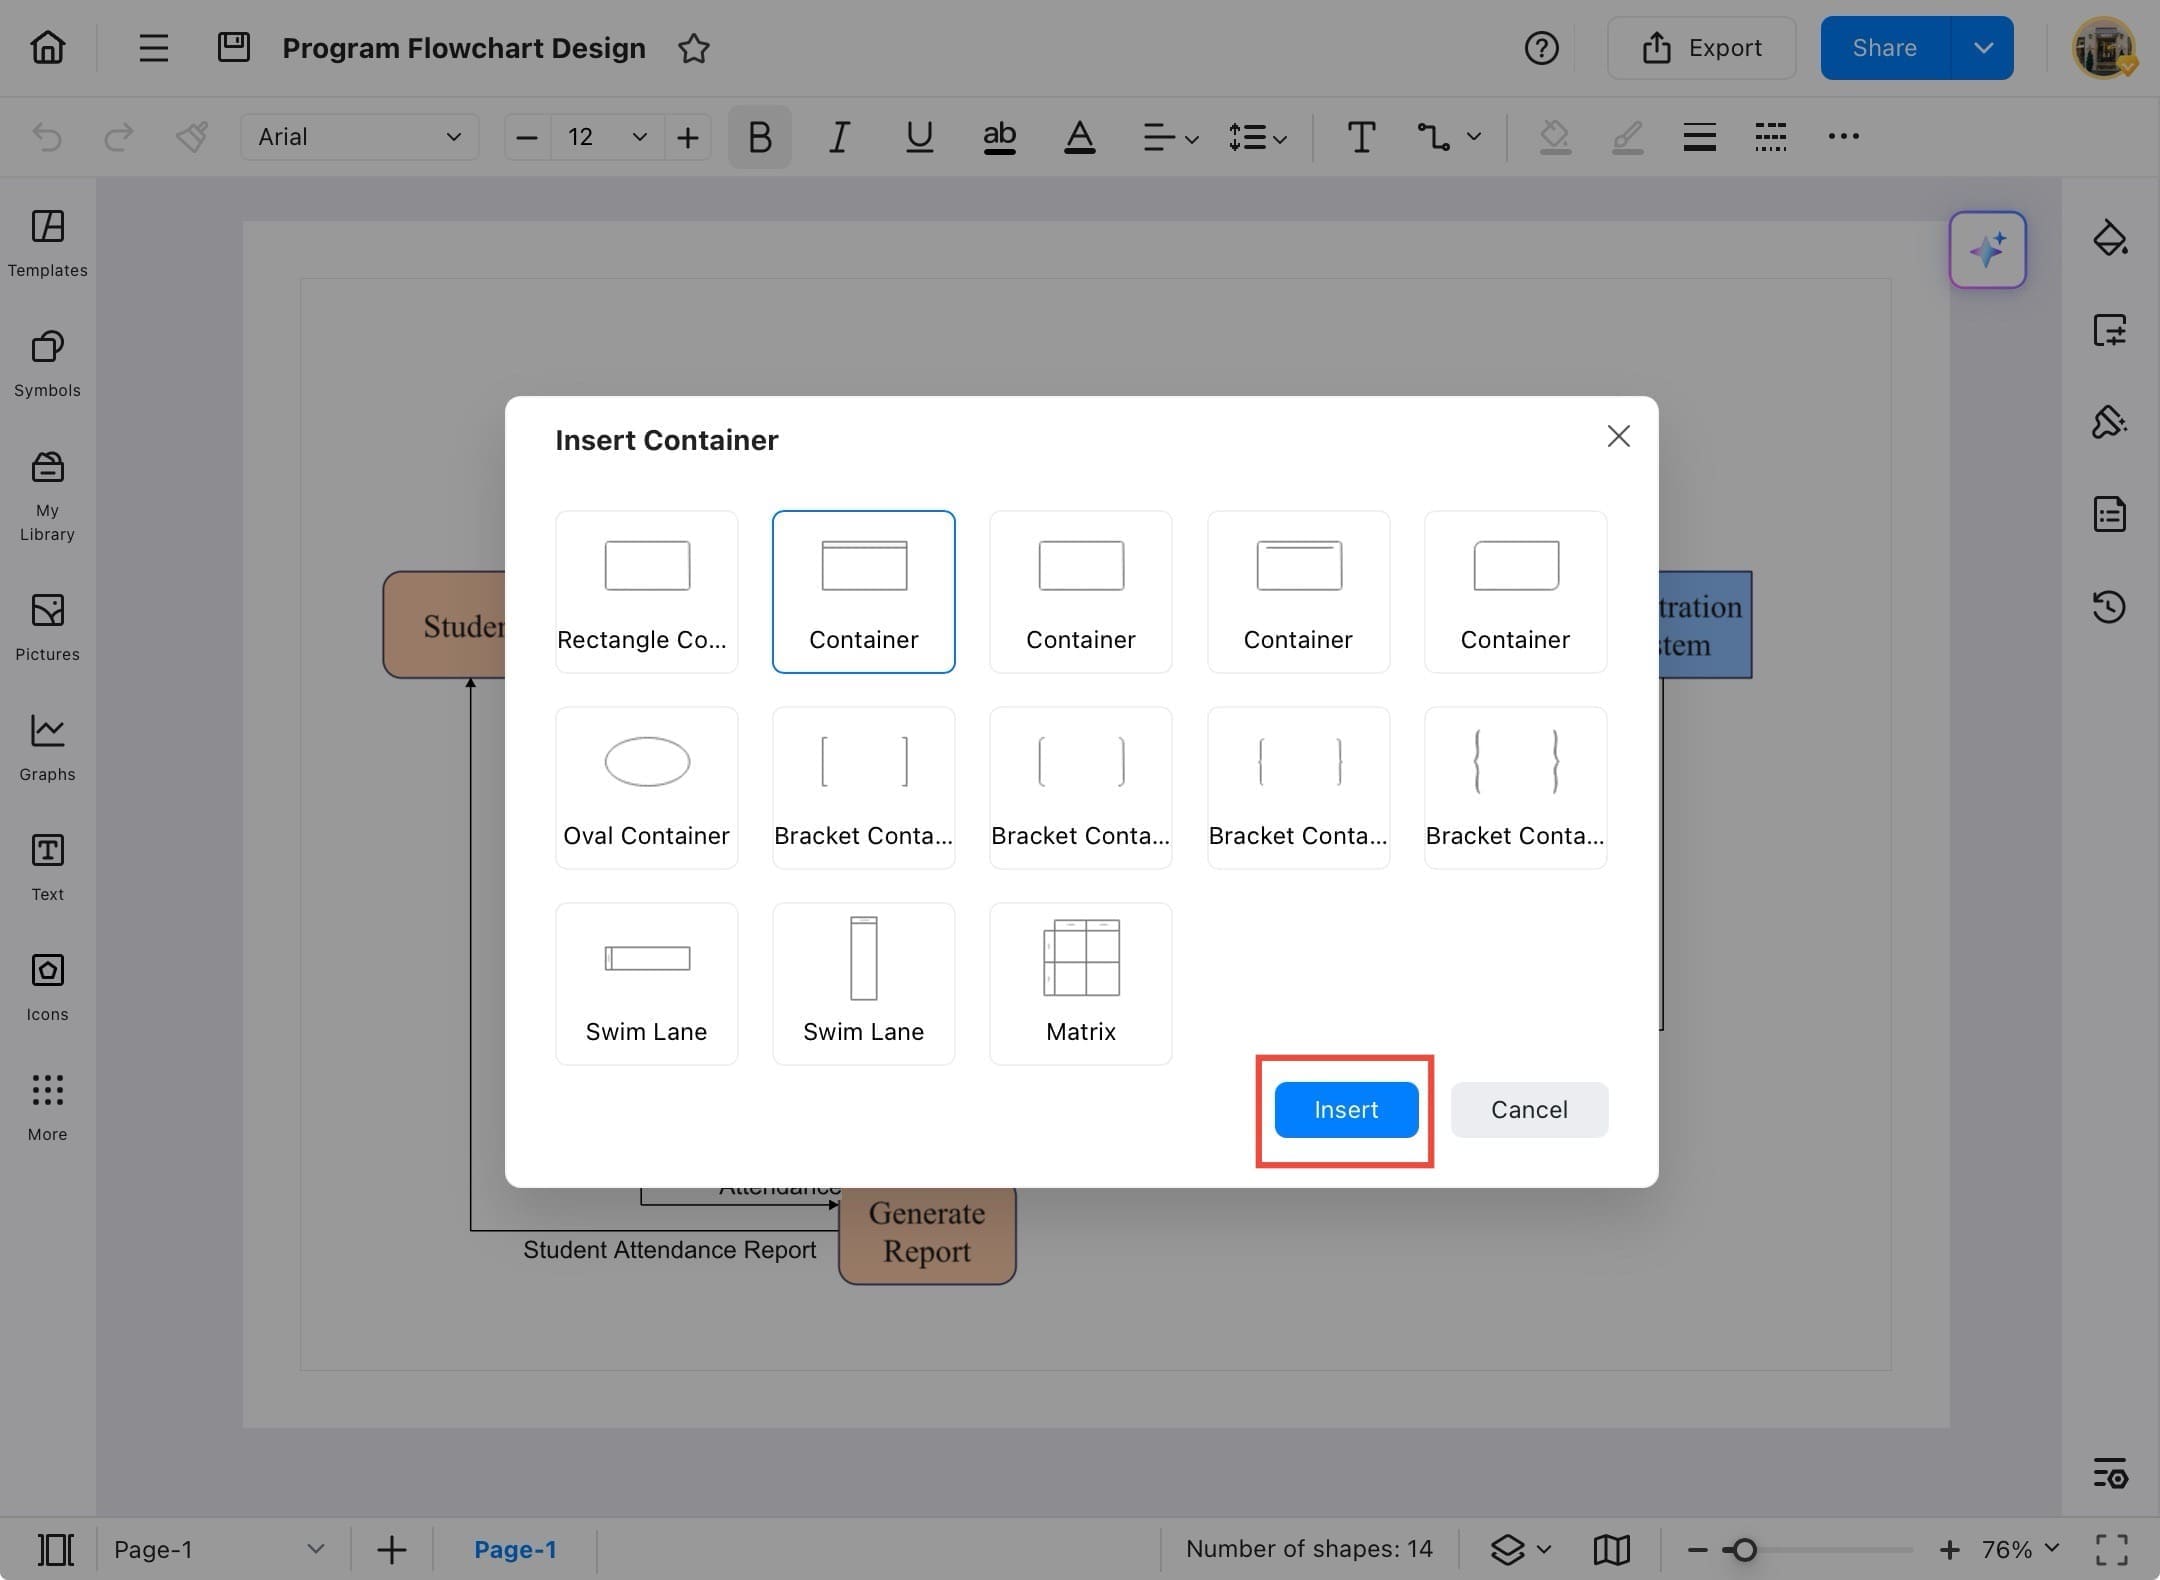Toggle Italic formatting
This screenshot has width=2160, height=1580.
click(x=839, y=137)
